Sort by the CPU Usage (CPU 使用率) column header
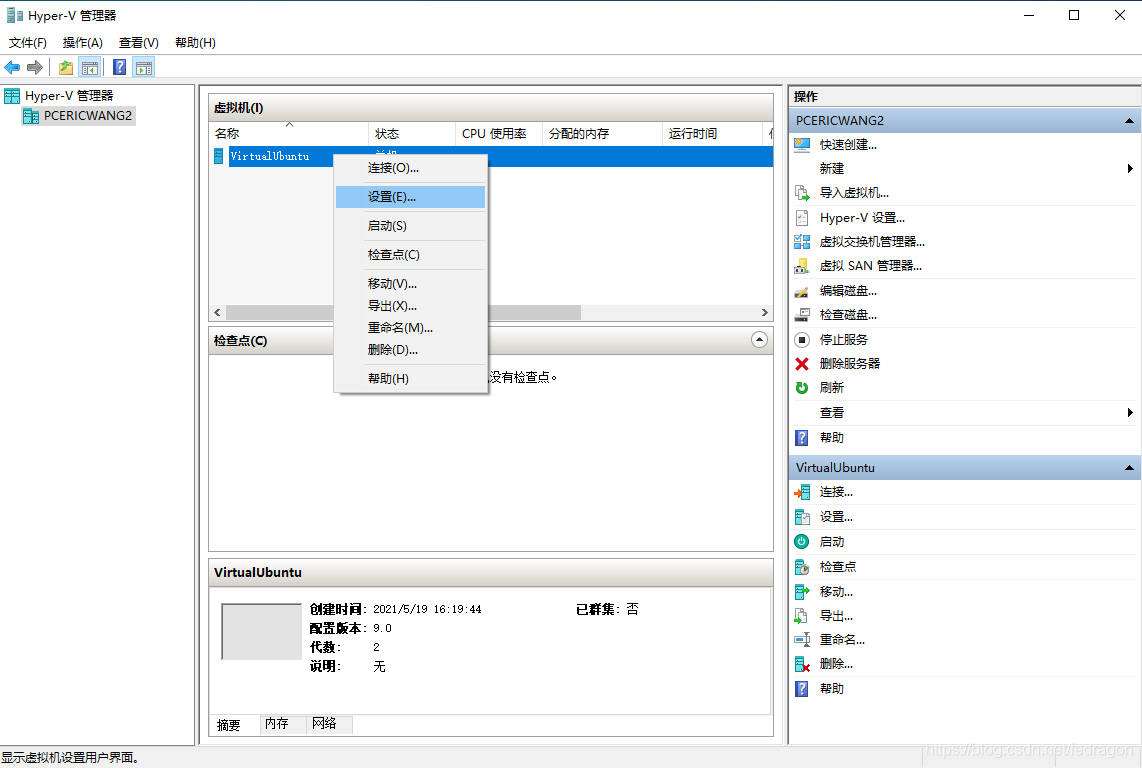Viewport: 1142px width, 768px height. click(x=498, y=134)
